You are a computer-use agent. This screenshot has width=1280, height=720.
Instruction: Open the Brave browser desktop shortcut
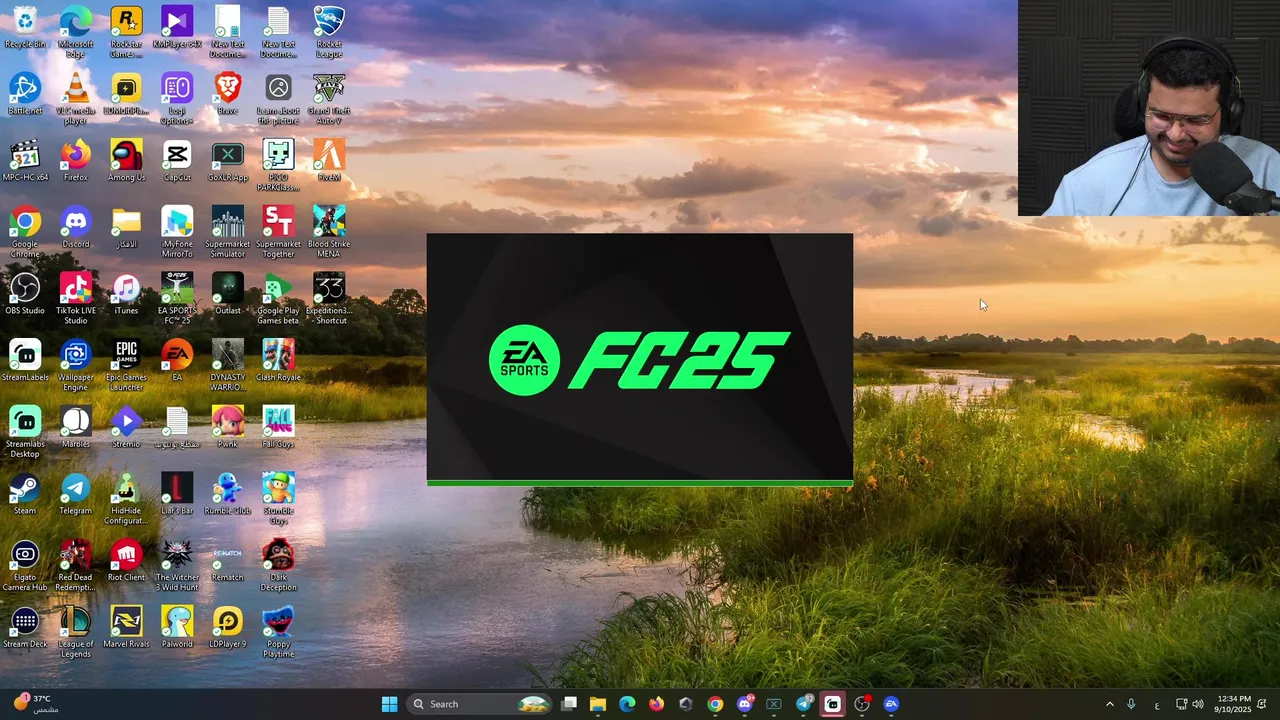point(228,94)
